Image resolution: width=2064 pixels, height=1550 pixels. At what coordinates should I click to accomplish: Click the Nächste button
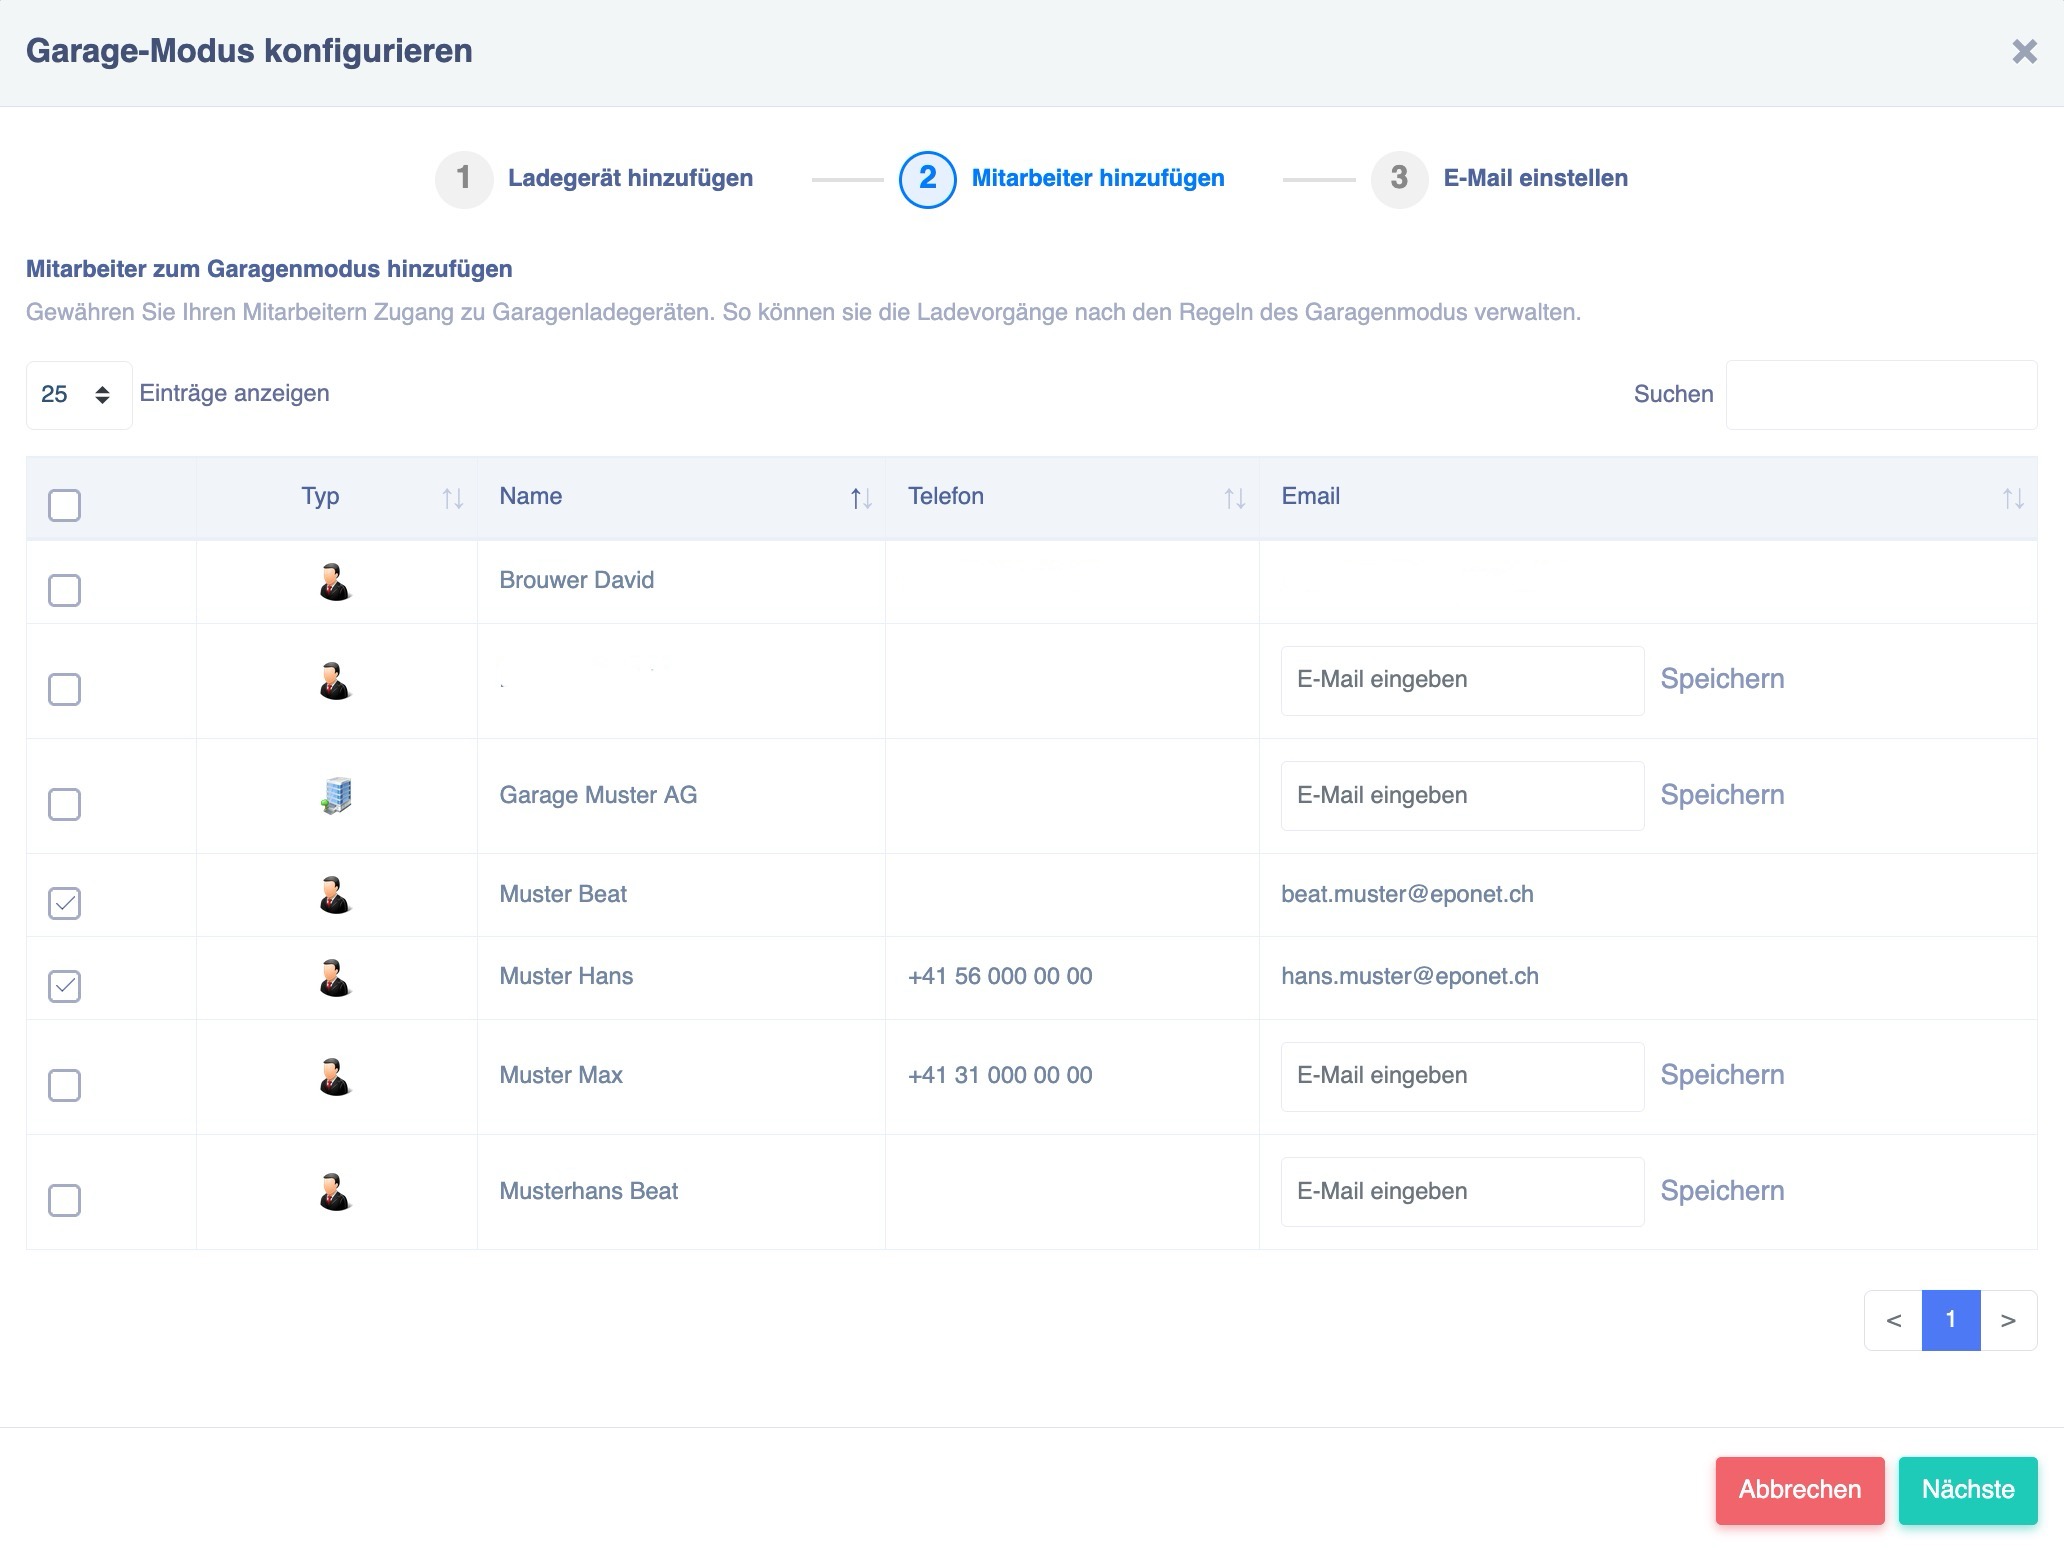1967,1490
